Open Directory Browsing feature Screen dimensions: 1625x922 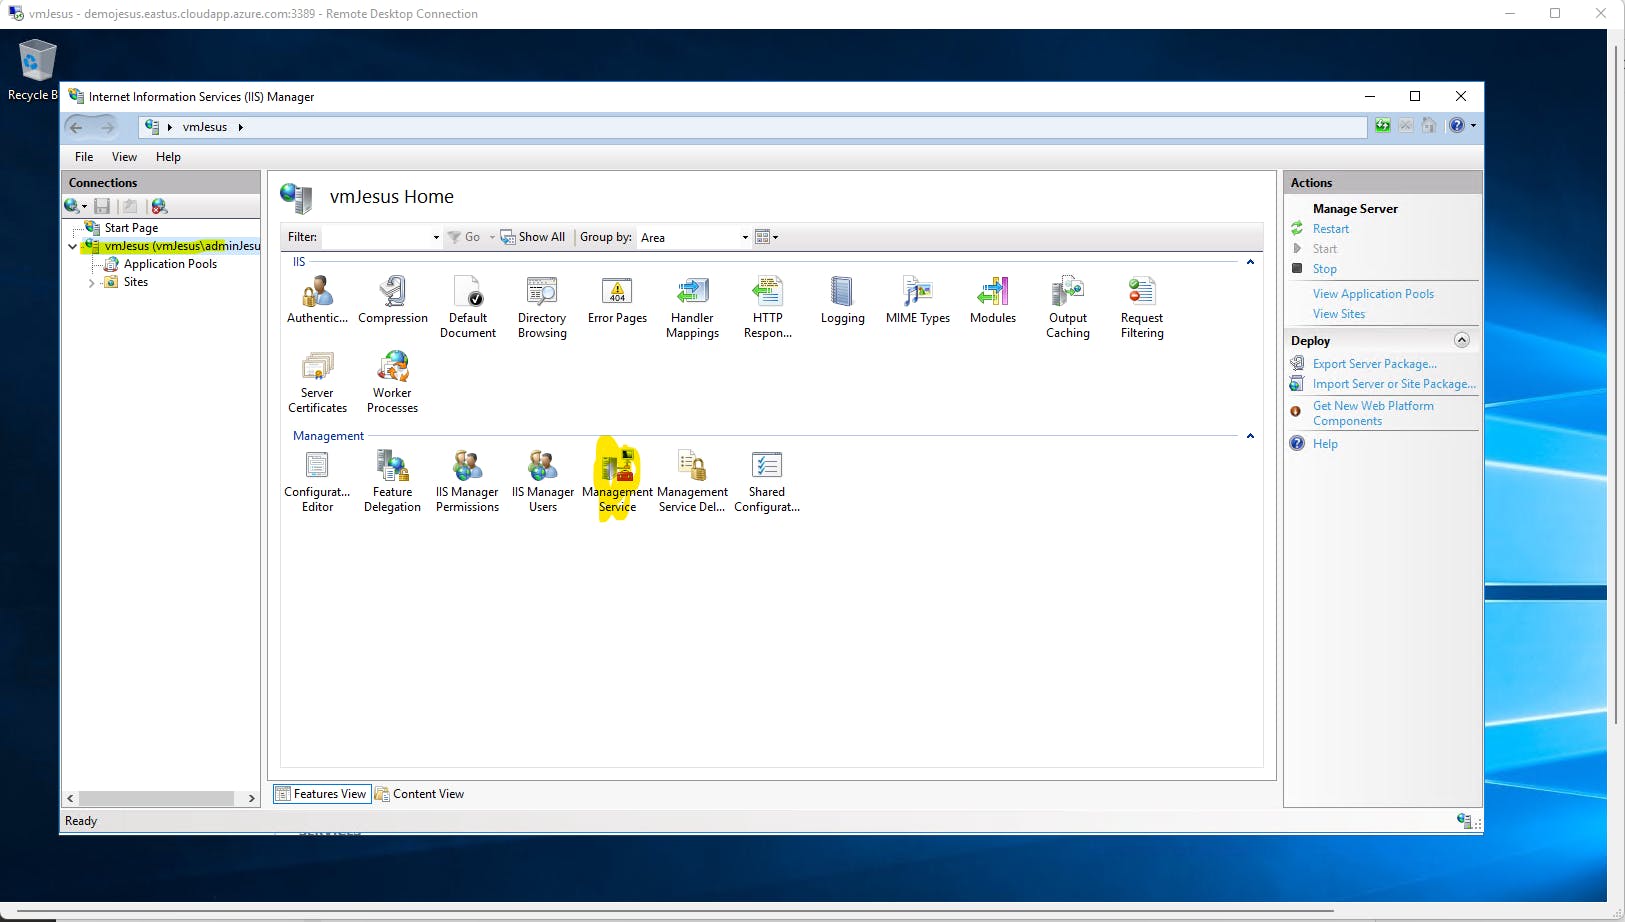pyautogui.click(x=542, y=307)
